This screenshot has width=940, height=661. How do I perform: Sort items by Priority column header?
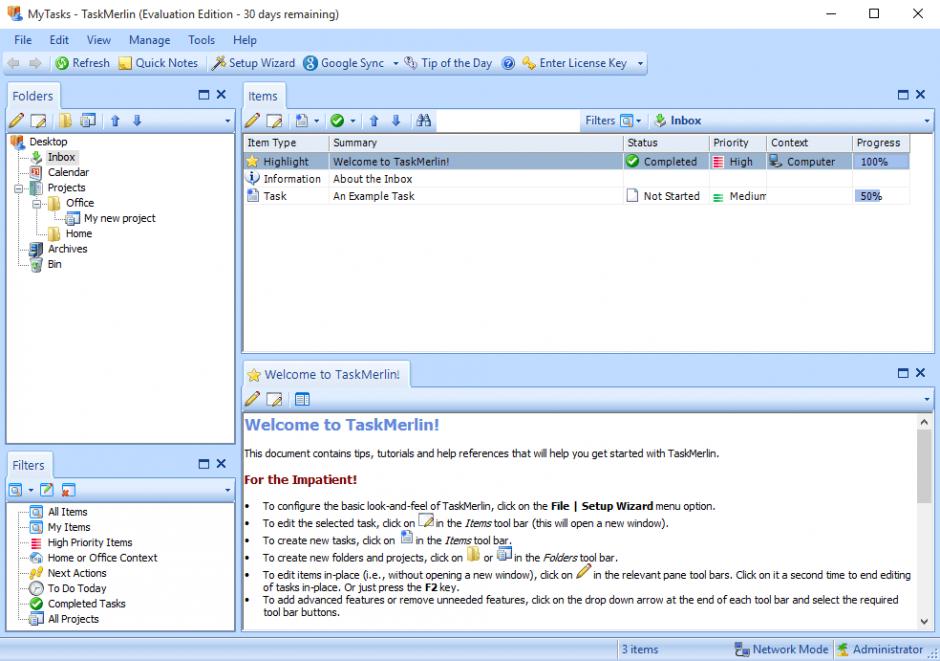(x=737, y=143)
